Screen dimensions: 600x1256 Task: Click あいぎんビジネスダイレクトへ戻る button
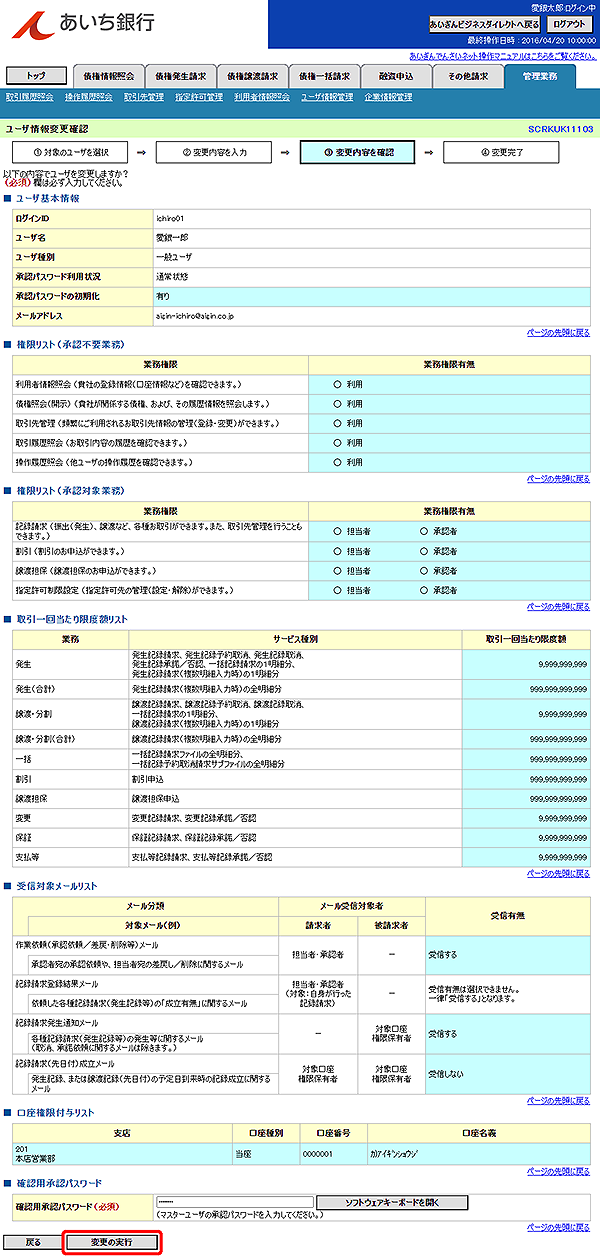tap(484, 24)
